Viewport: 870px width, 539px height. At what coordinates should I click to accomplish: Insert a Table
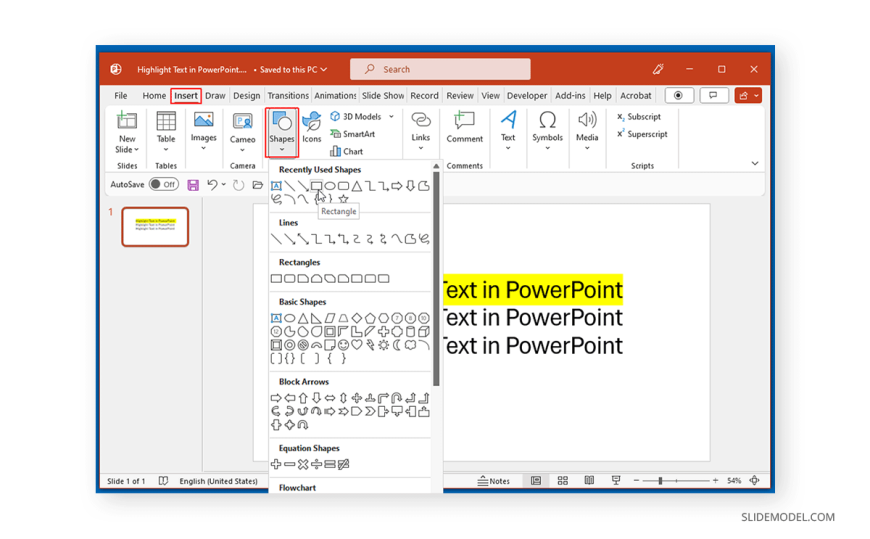coord(166,132)
